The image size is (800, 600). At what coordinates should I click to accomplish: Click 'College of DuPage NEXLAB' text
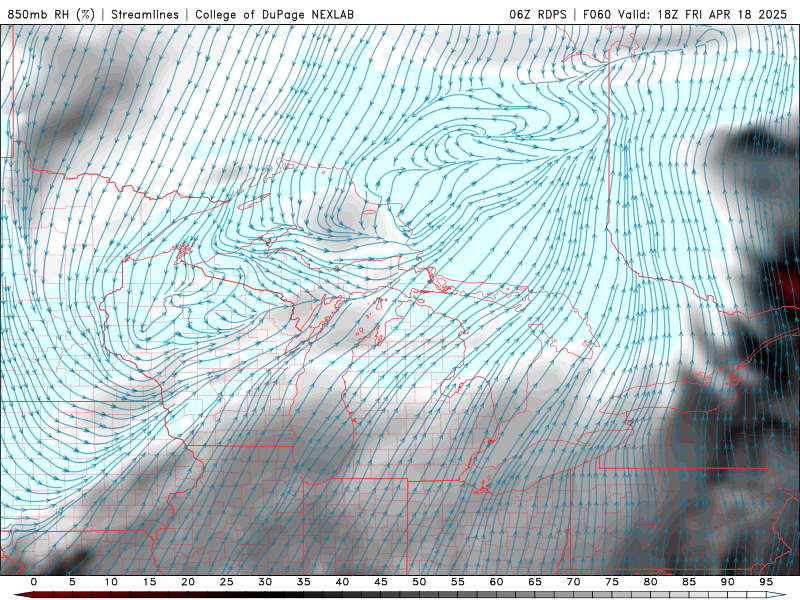pyautogui.click(x=274, y=14)
